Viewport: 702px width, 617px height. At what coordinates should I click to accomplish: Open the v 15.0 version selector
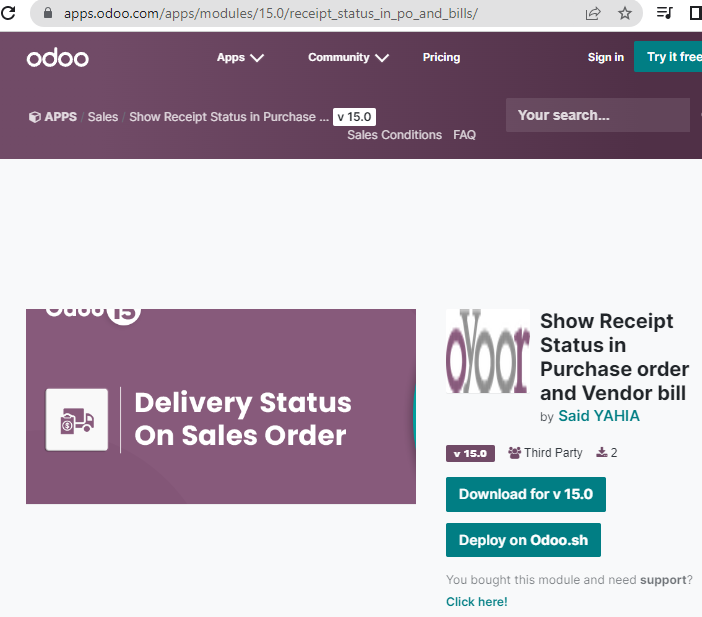point(354,117)
